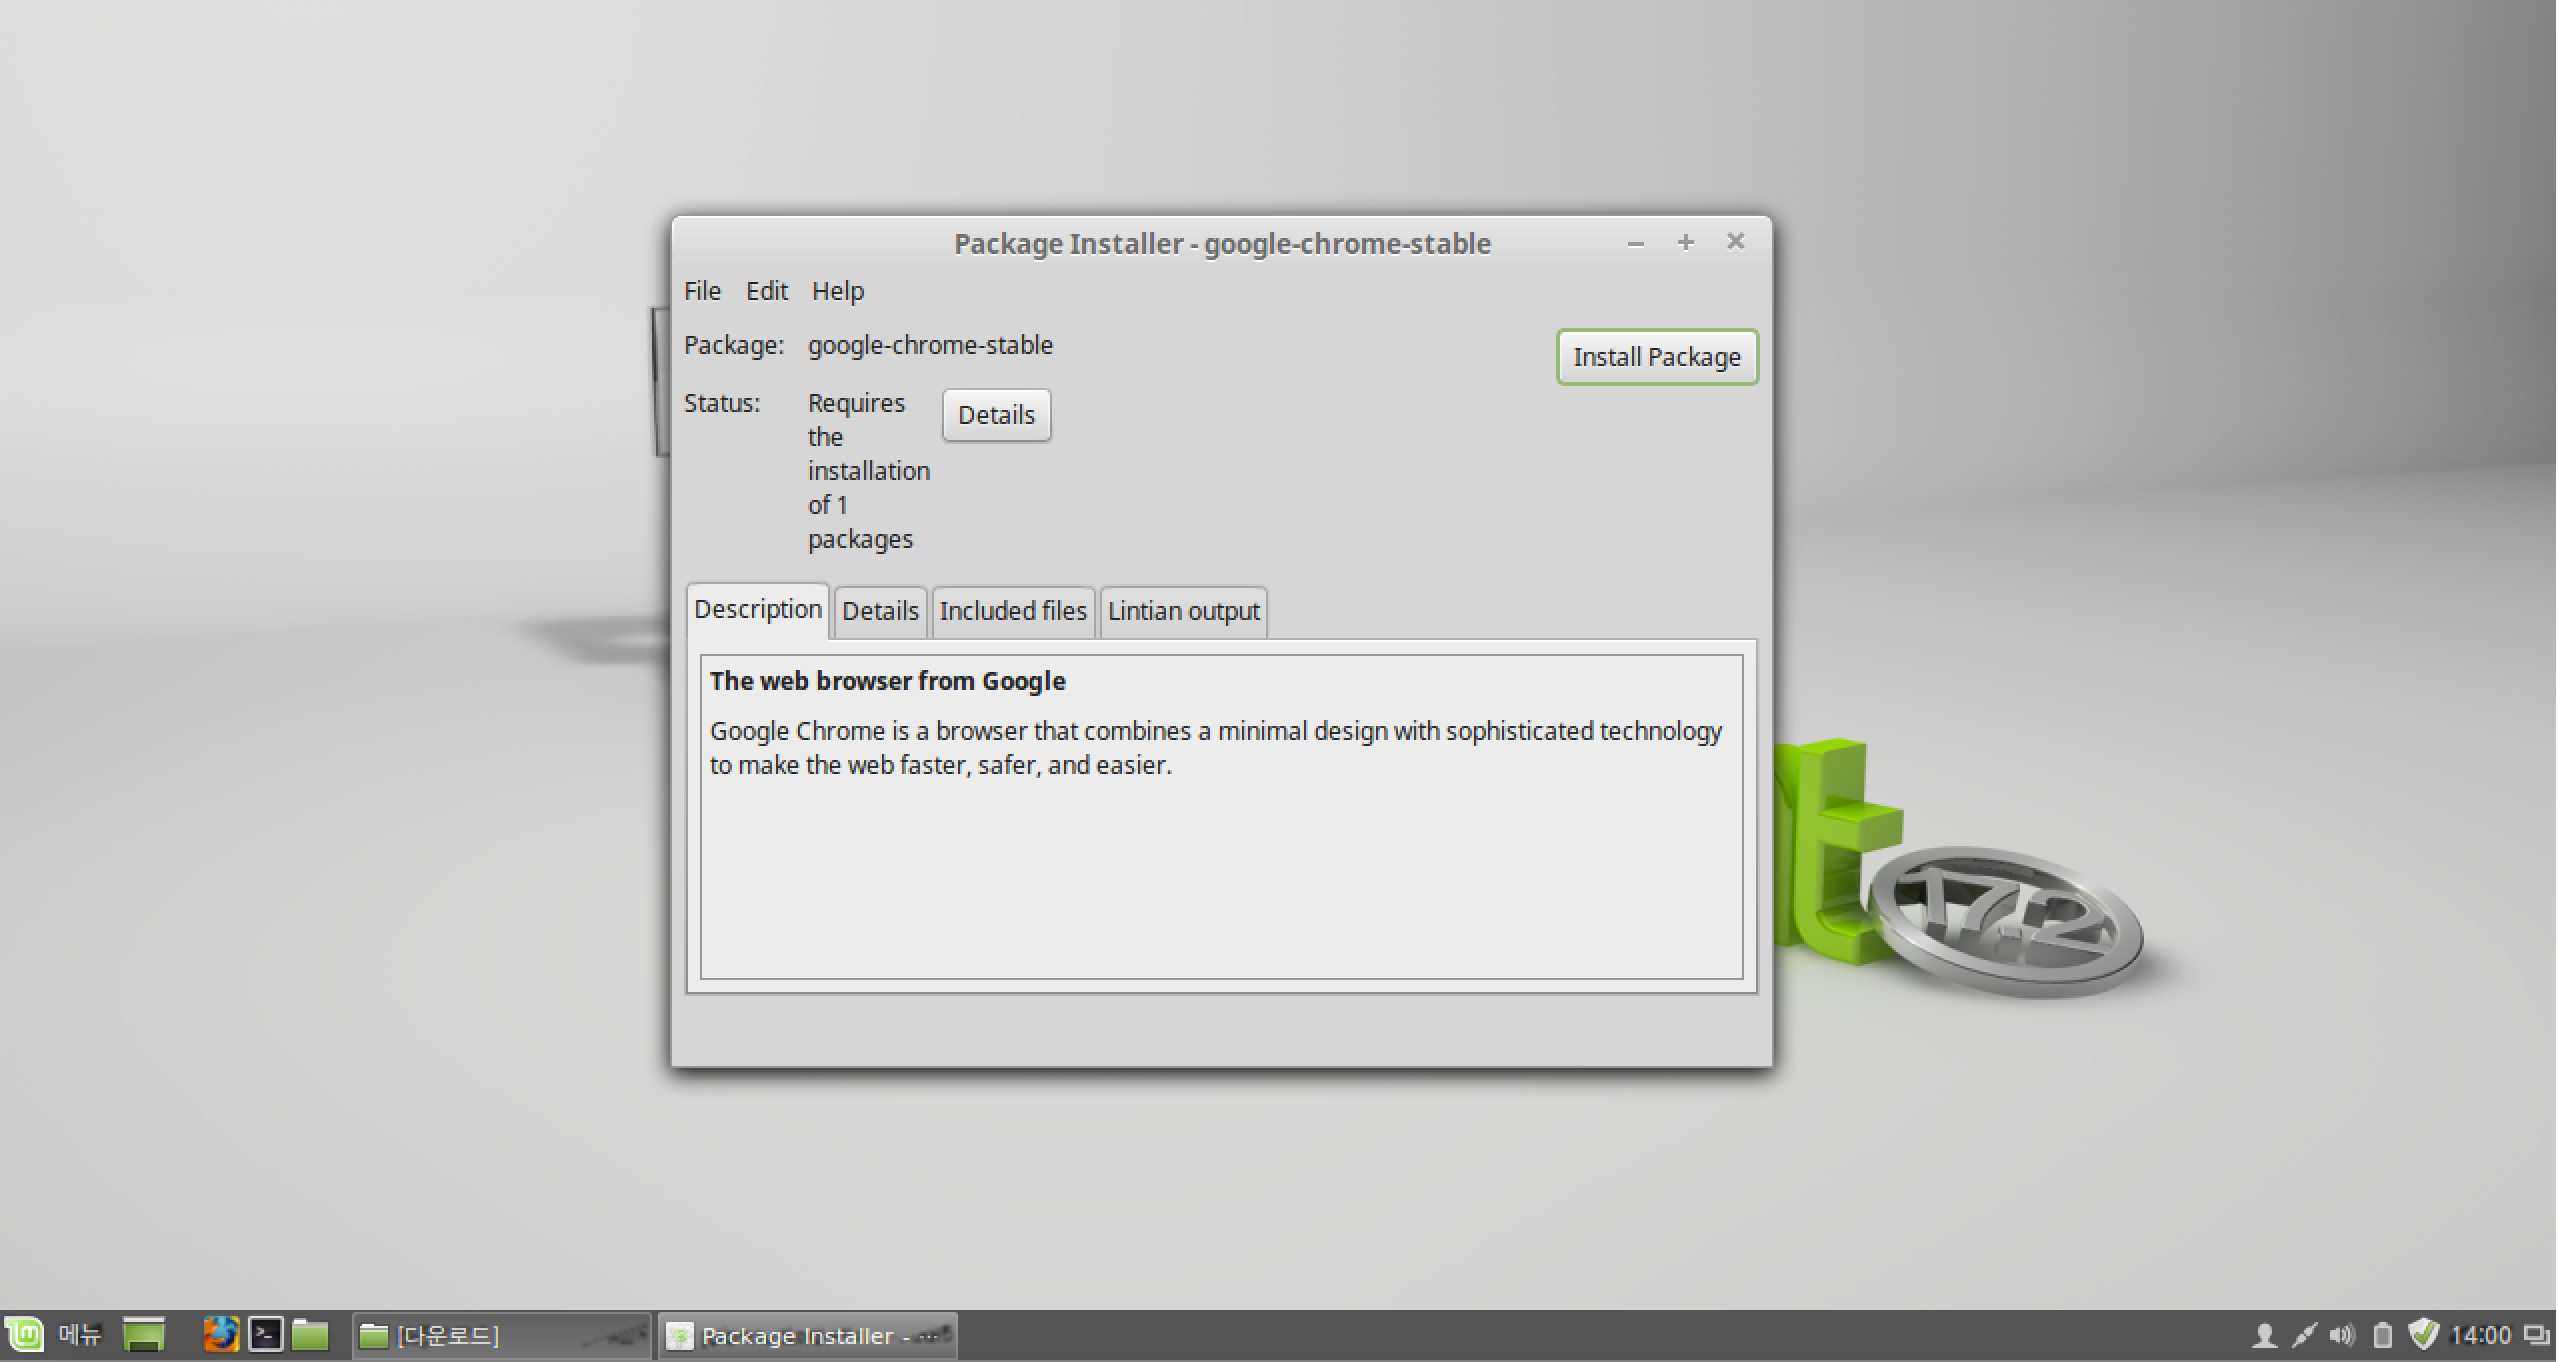Switch to the 다운로드 window in taskbar
This screenshot has height=1362, width=2558.
(x=501, y=1336)
